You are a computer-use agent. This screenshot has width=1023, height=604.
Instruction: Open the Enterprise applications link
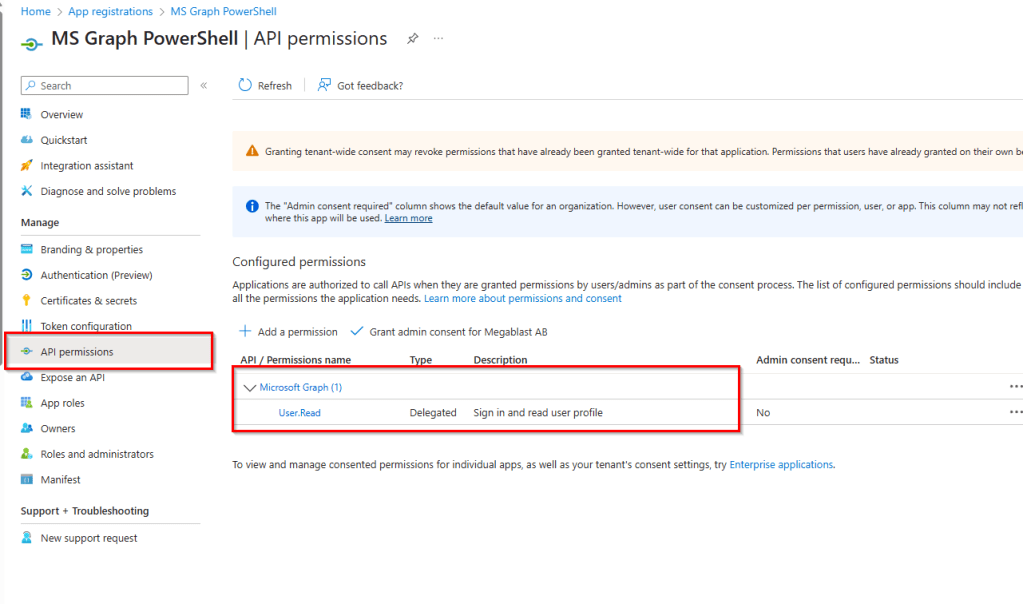pyautogui.click(x=780, y=465)
